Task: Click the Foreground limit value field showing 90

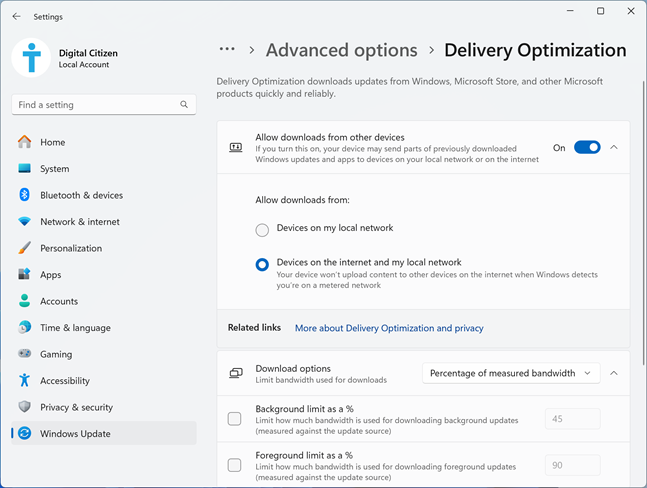Action: tap(573, 465)
